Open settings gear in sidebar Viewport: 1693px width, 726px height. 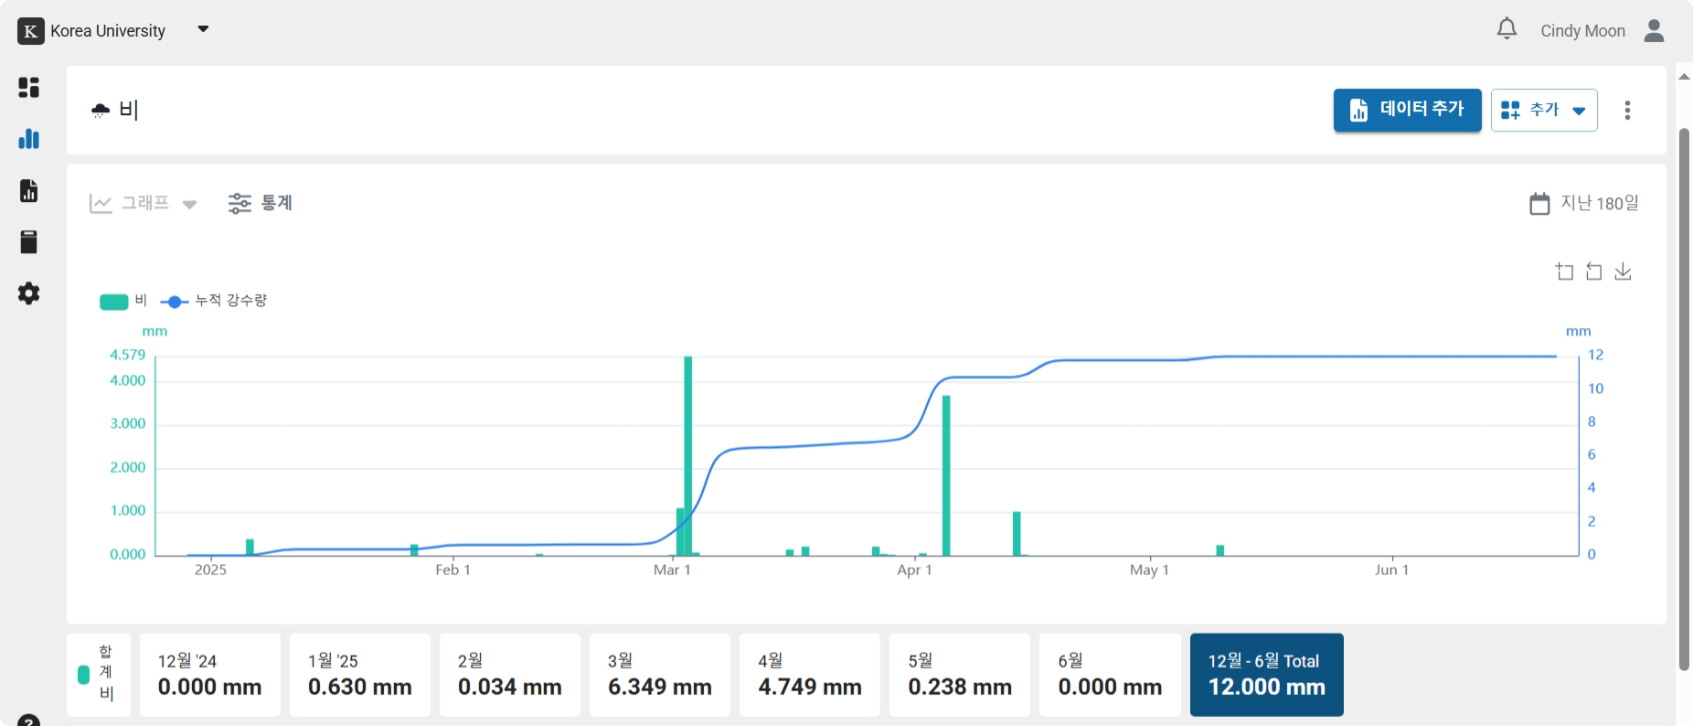pos(29,293)
